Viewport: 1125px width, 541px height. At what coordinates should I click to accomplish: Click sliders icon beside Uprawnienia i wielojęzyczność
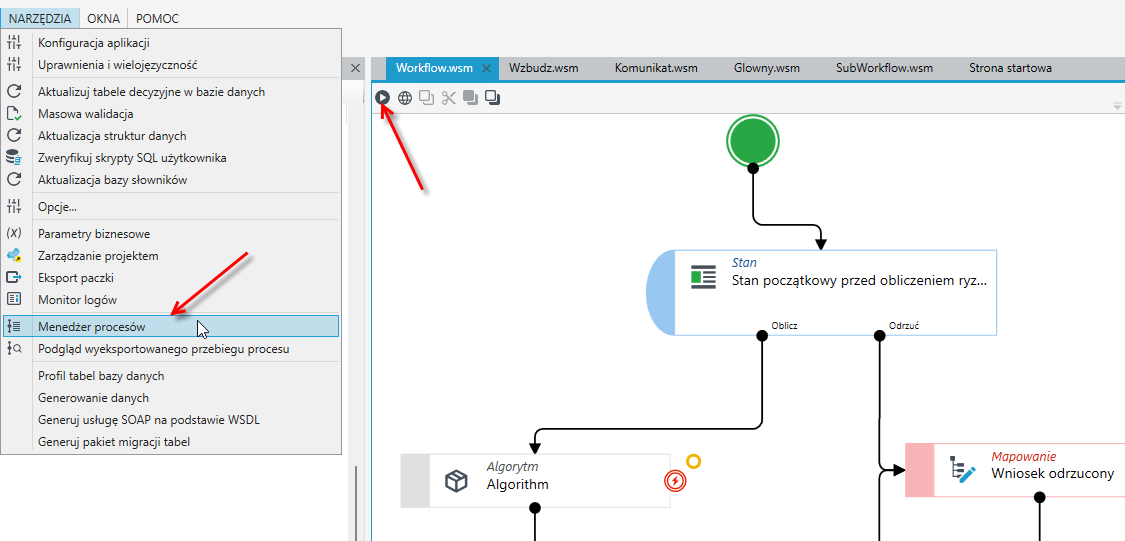click(x=14, y=64)
